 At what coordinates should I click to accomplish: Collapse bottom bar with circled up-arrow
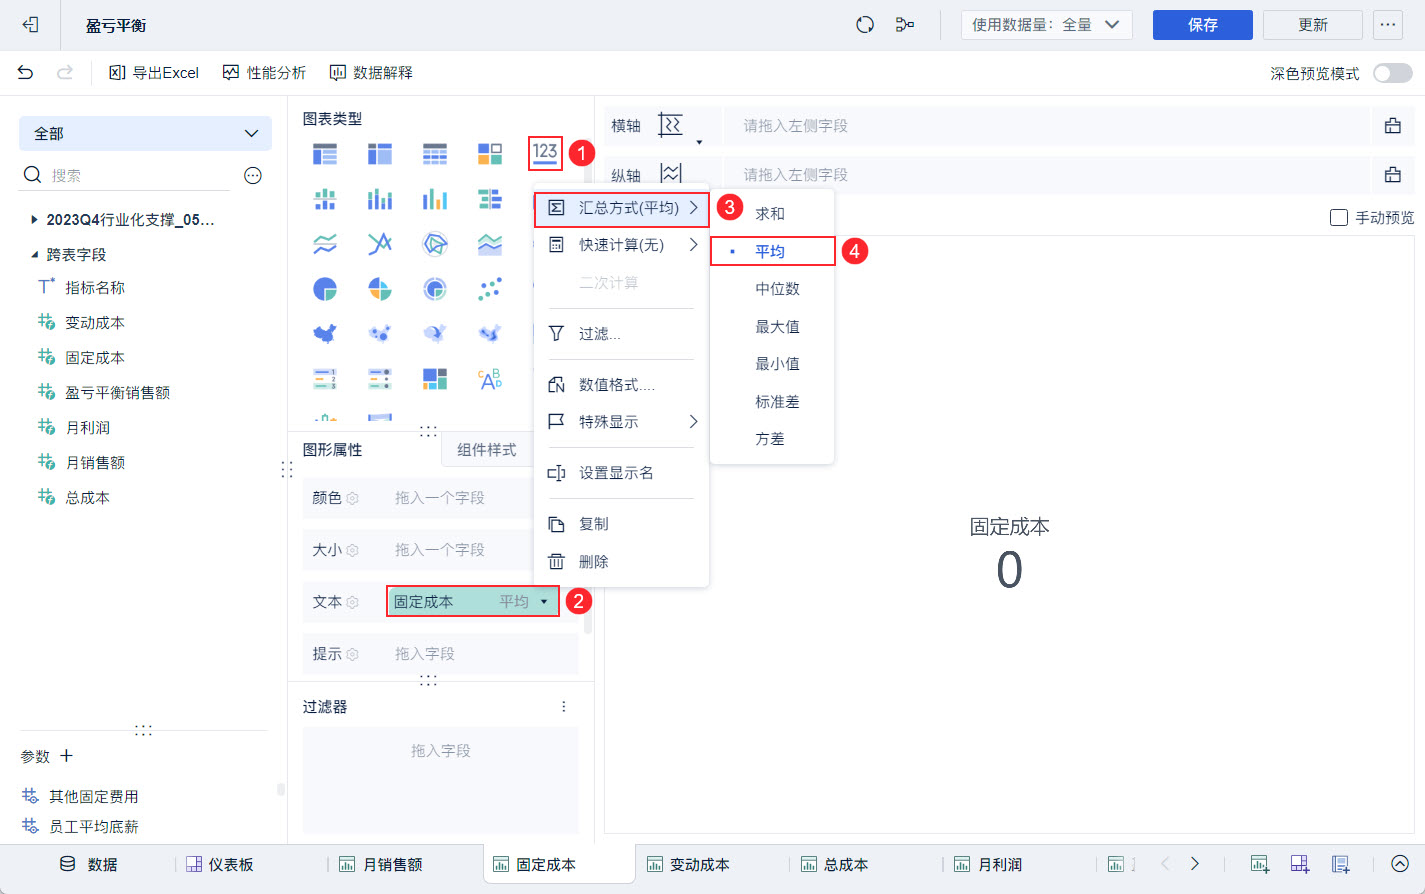click(x=1400, y=864)
